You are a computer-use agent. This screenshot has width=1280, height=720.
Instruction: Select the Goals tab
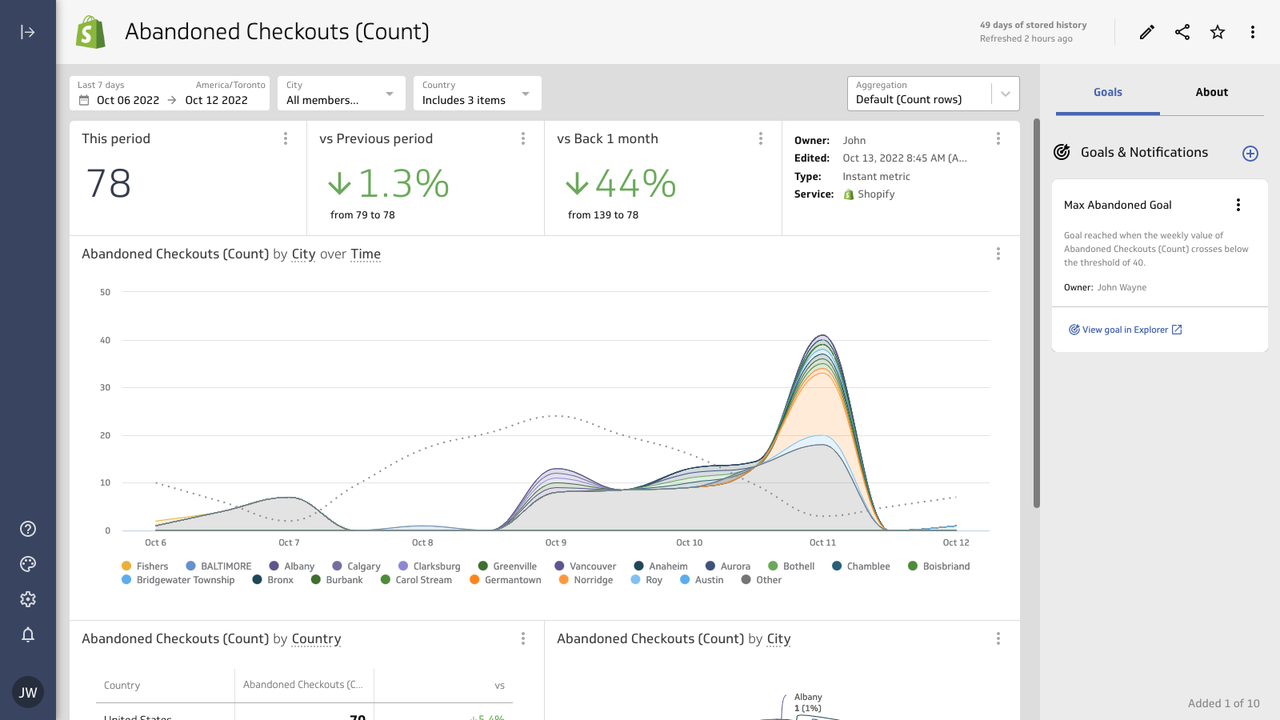(1108, 91)
